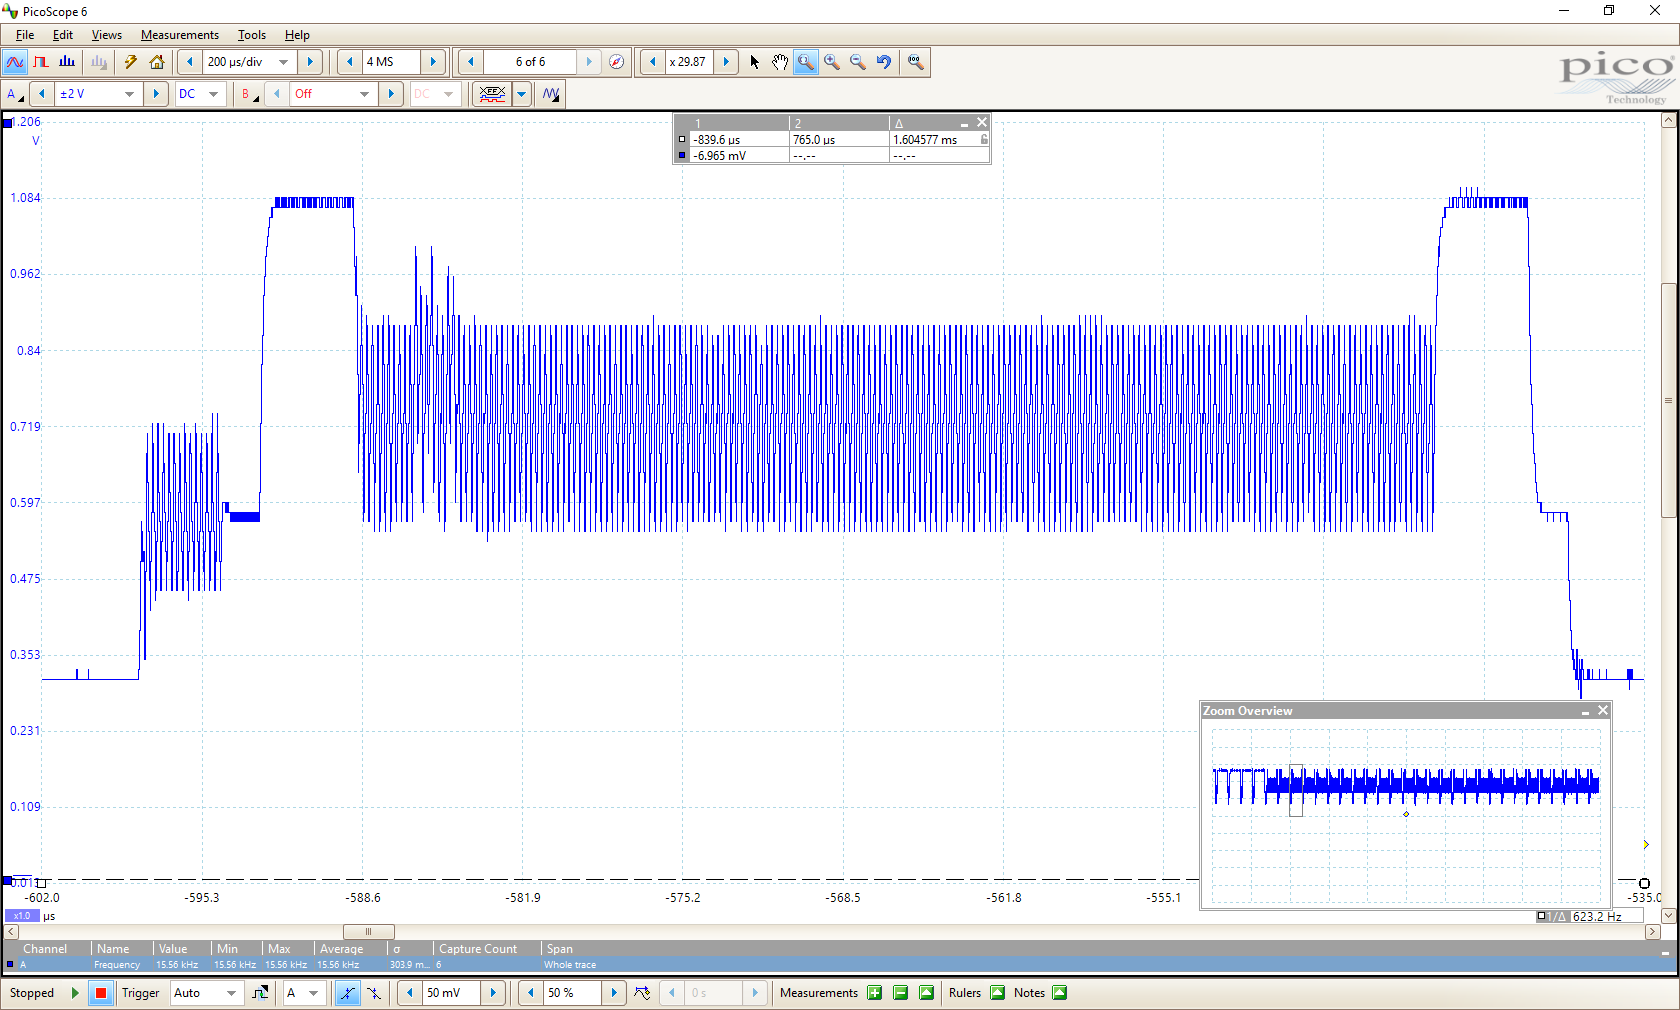Toggle rising edge trigger

[347, 993]
